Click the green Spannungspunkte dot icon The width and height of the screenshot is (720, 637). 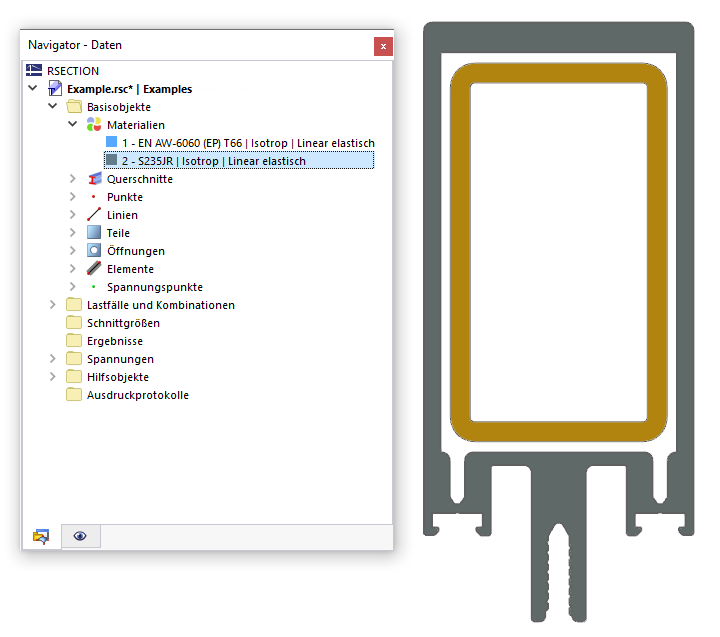[94, 287]
